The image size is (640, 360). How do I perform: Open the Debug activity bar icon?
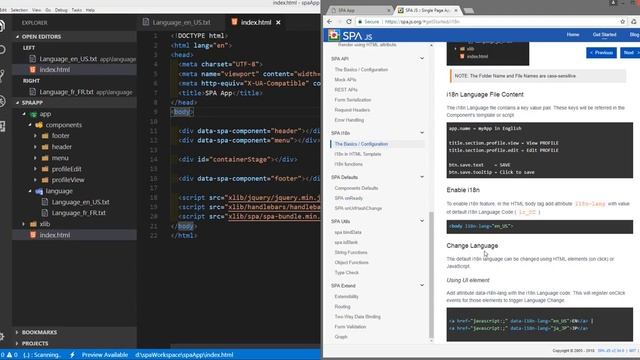coord(2,101)
